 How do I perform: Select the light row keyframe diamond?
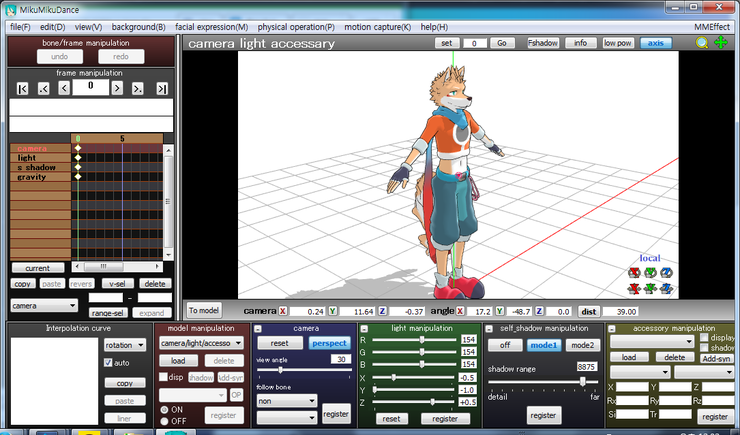click(78, 158)
